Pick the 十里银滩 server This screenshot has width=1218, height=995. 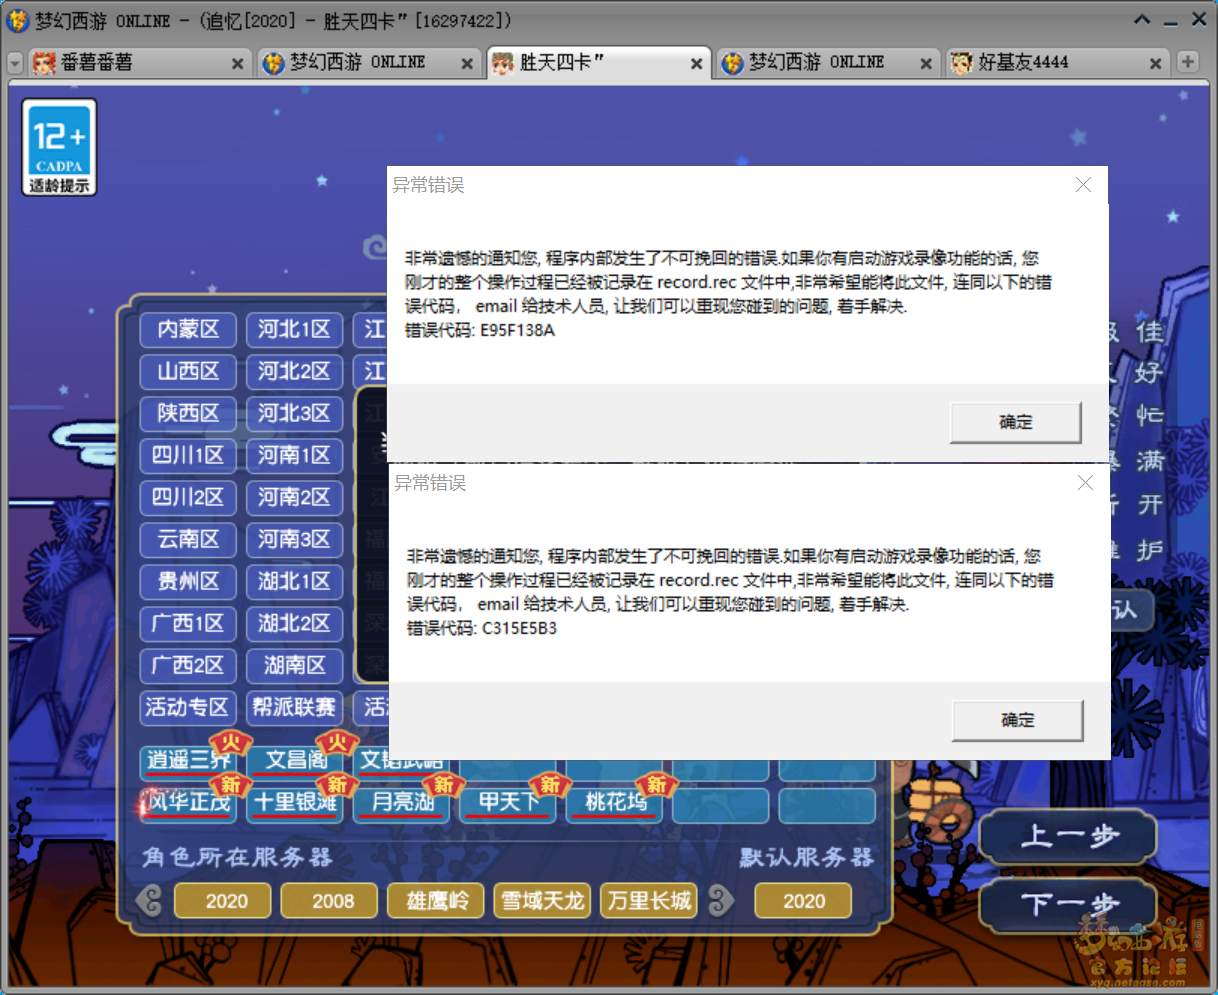(295, 803)
